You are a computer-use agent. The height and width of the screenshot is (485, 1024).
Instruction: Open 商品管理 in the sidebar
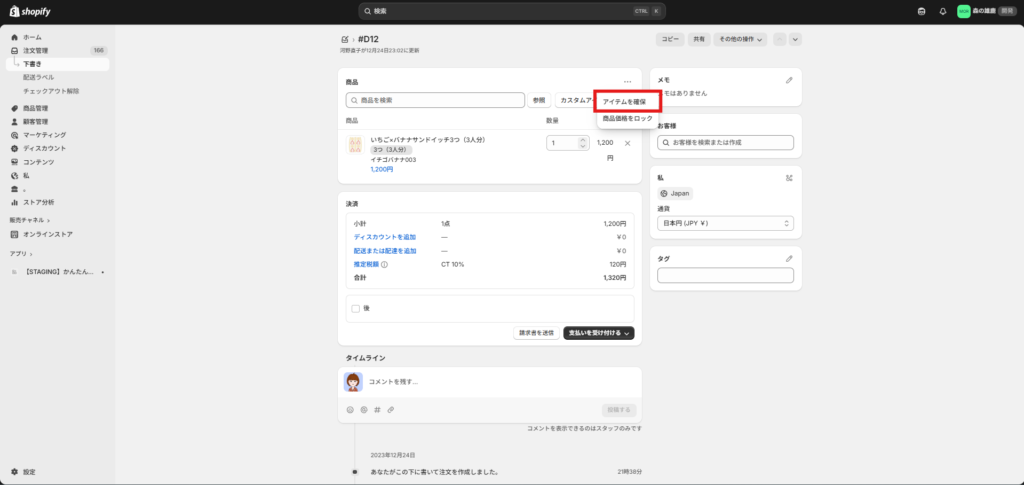[36, 108]
